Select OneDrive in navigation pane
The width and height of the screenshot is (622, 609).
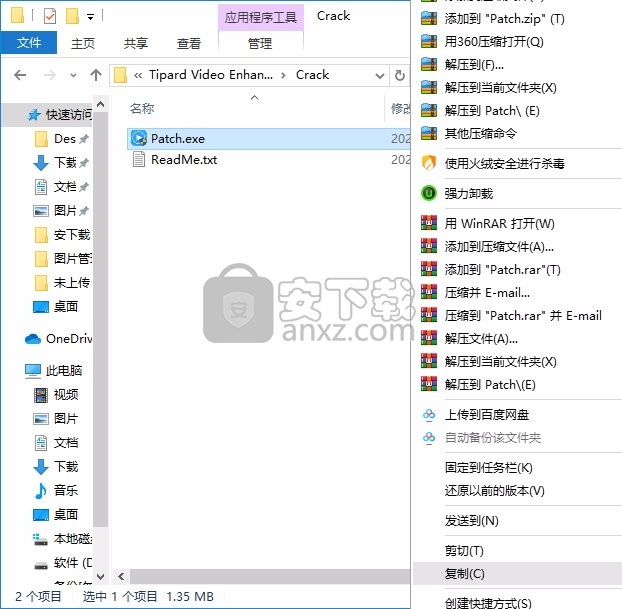[58, 339]
